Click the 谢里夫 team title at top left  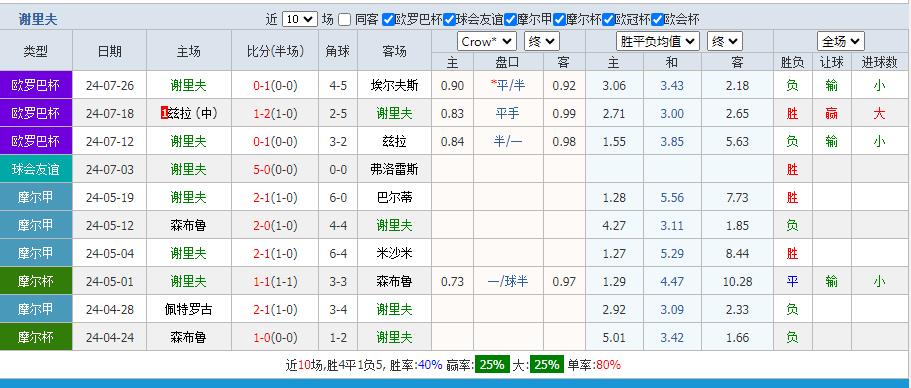point(38,20)
